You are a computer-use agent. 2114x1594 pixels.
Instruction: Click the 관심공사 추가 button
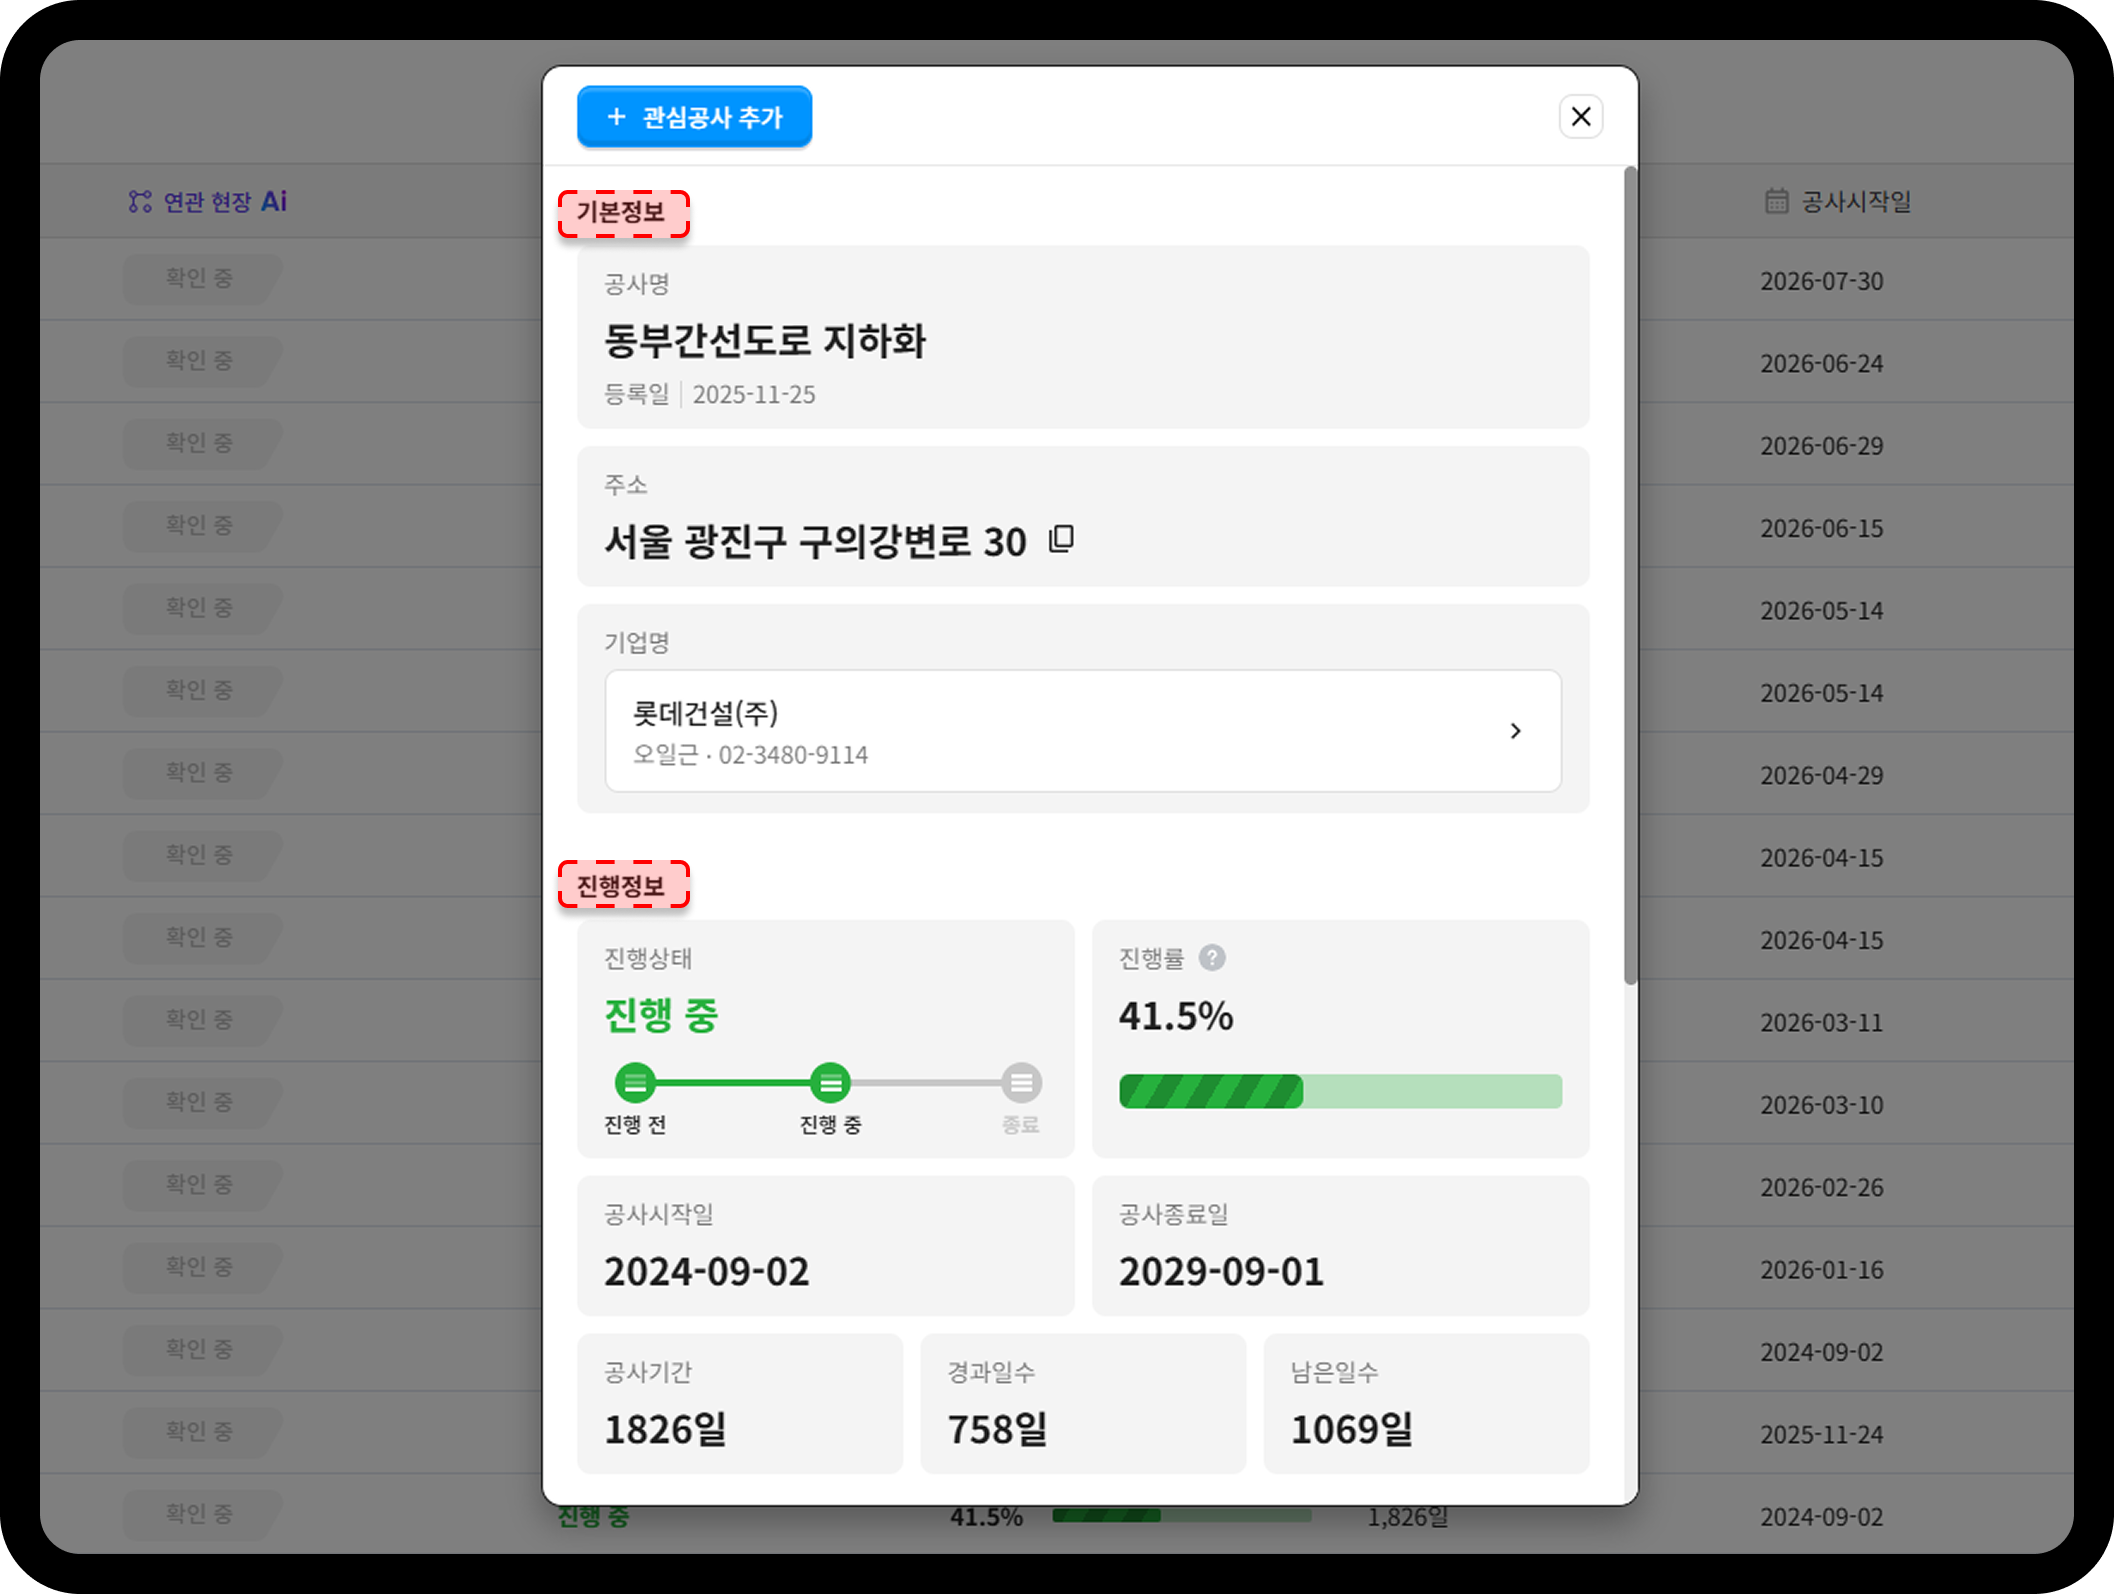click(x=694, y=117)
